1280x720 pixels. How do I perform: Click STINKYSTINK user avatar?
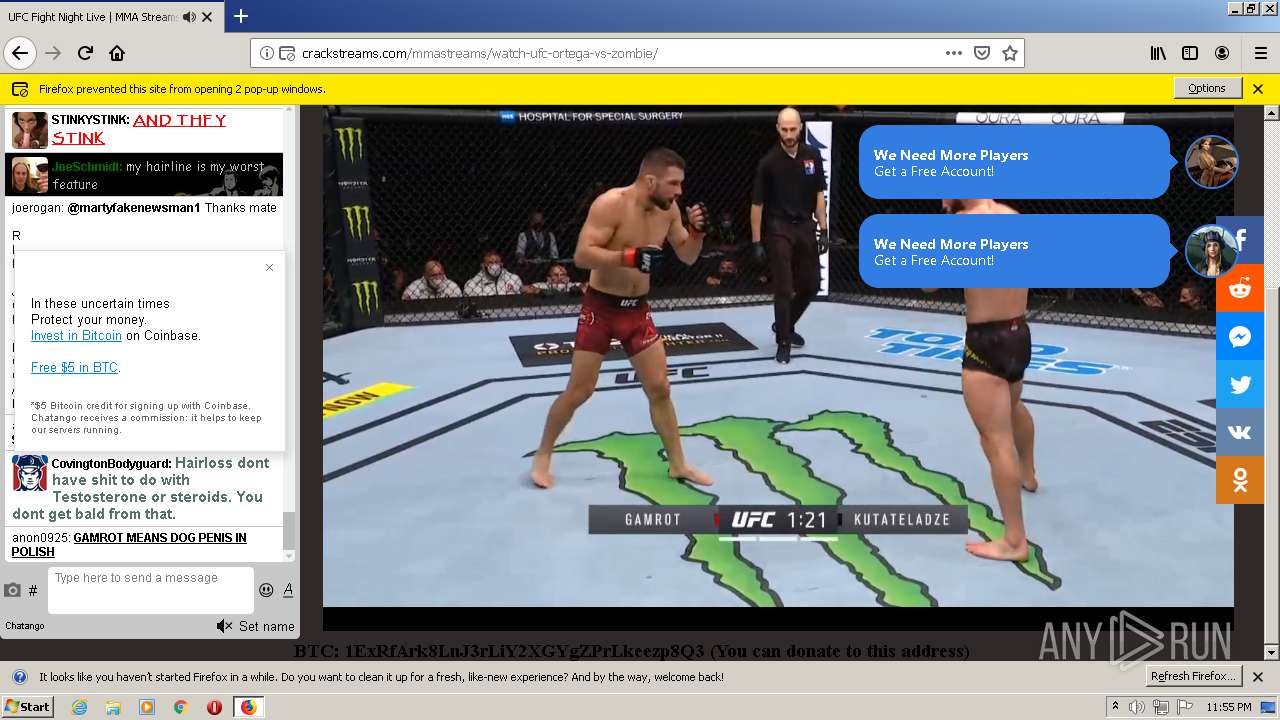(30, 130)
